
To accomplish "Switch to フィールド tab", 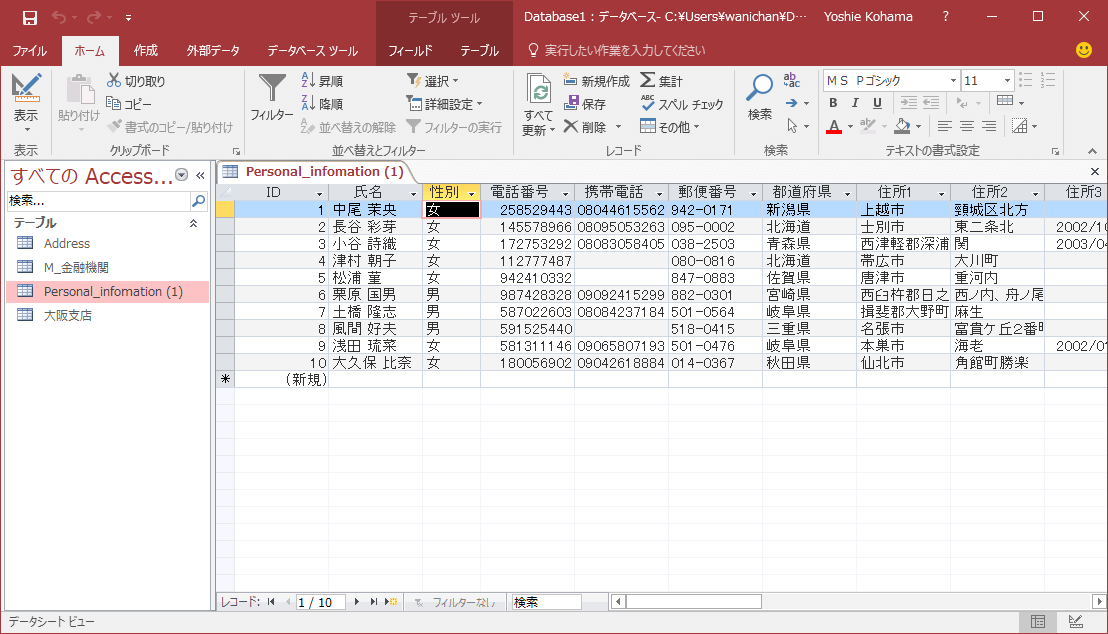I will coord(410,51).
